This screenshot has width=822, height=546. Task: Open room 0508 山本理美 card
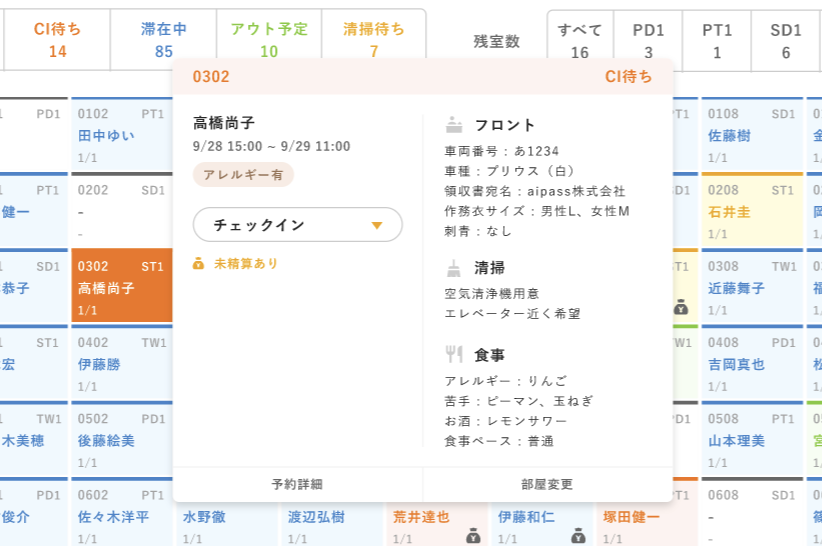pyautogui.click(x=752, y=439)
